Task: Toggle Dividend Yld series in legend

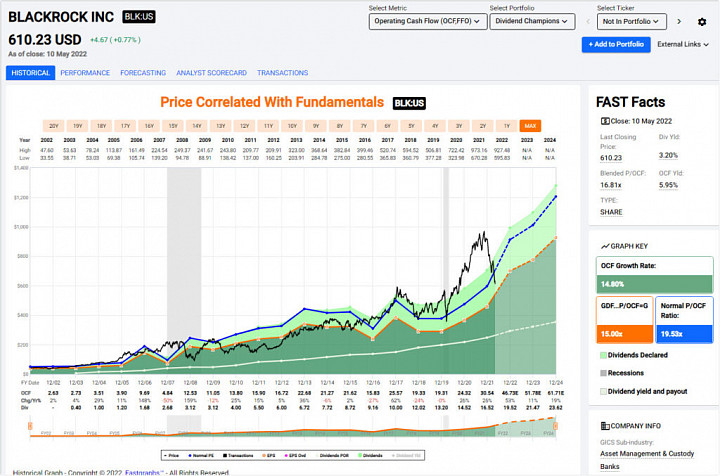Action: click(x=406, y=455)
